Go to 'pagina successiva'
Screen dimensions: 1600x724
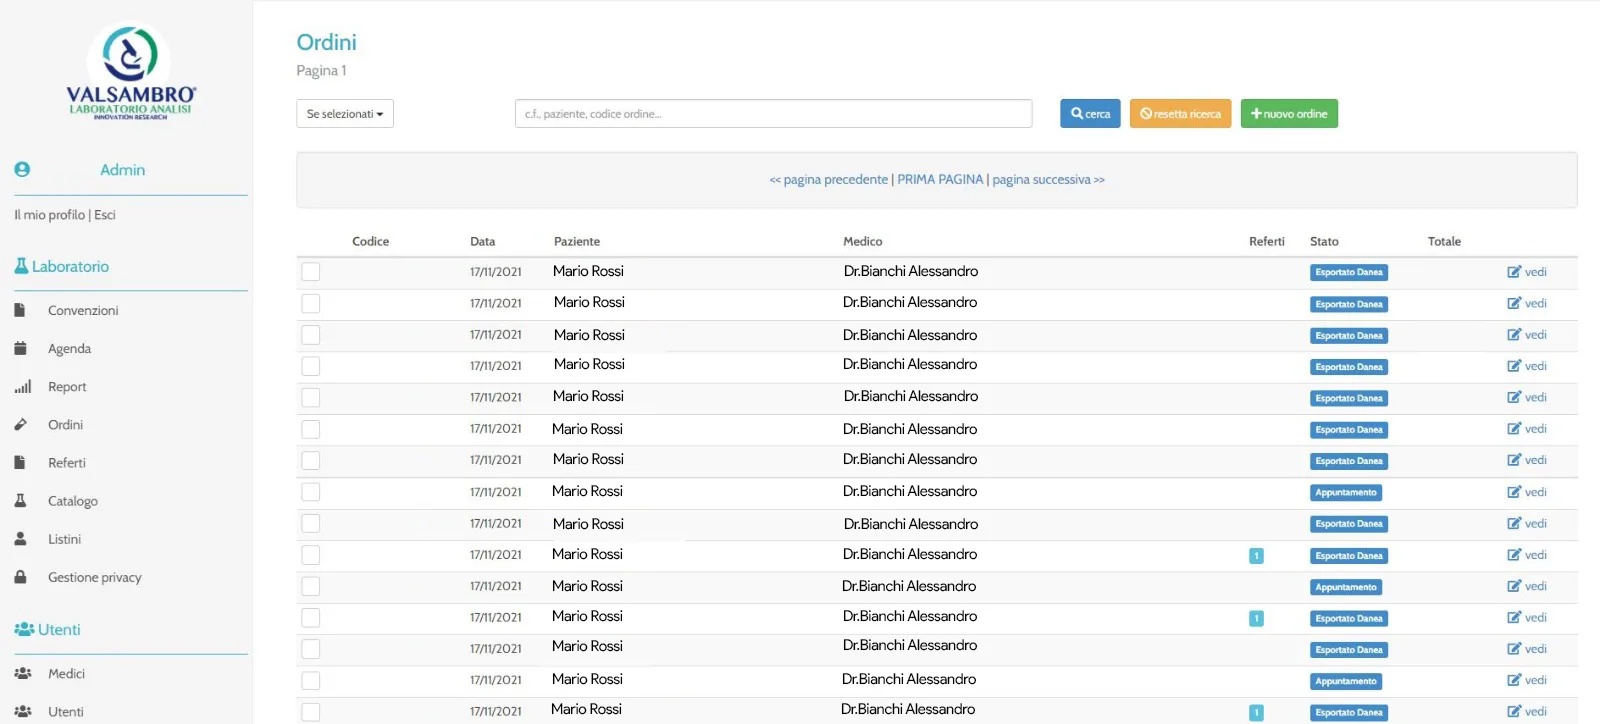(1048, 180)
